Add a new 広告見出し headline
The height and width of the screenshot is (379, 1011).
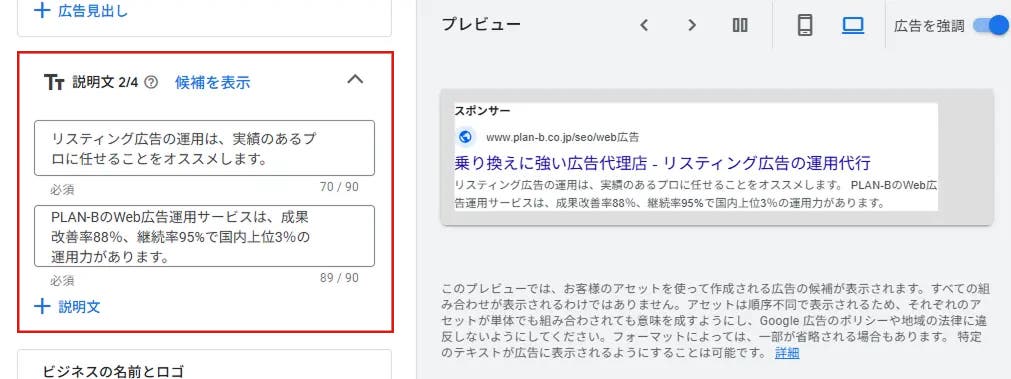(81, 10)
